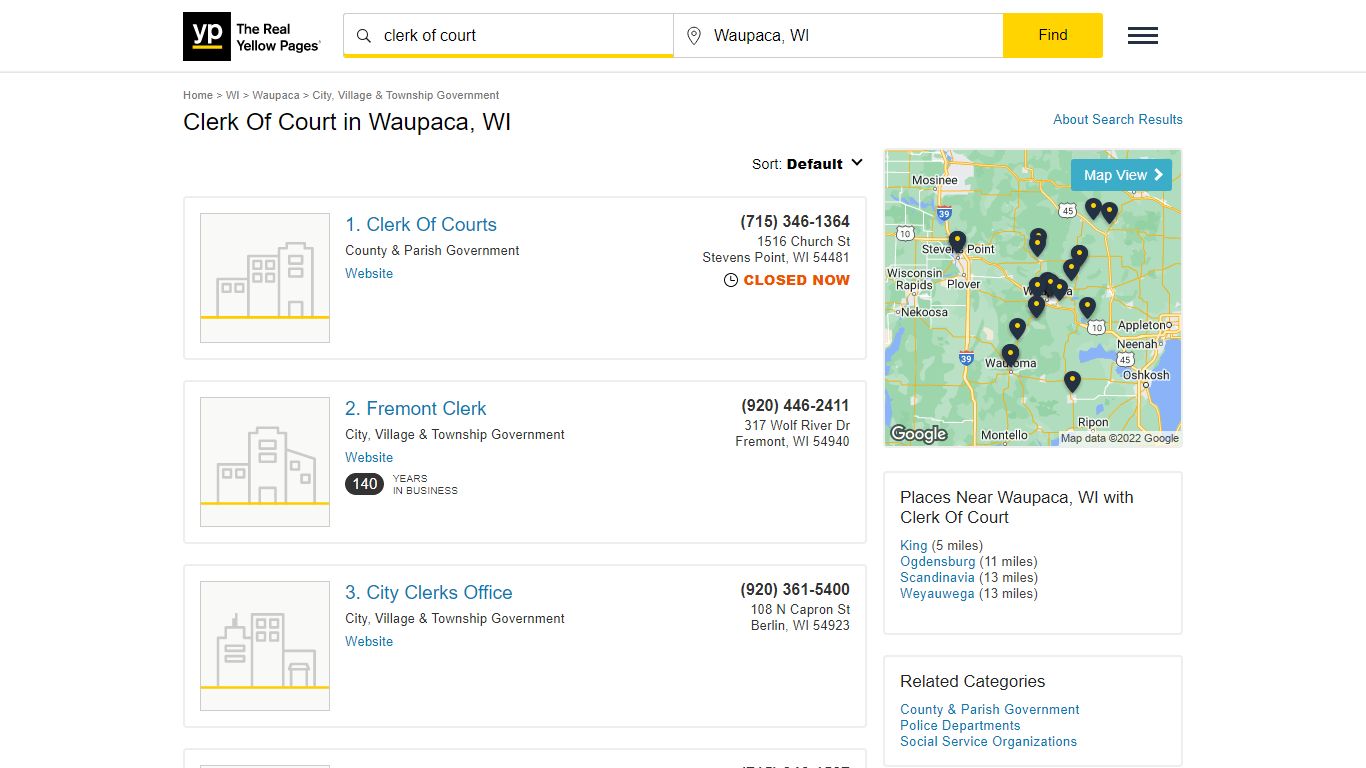This screenshot has height=768, width=1366.
Task: Open About Search Results link
Action: [1118, 119]
